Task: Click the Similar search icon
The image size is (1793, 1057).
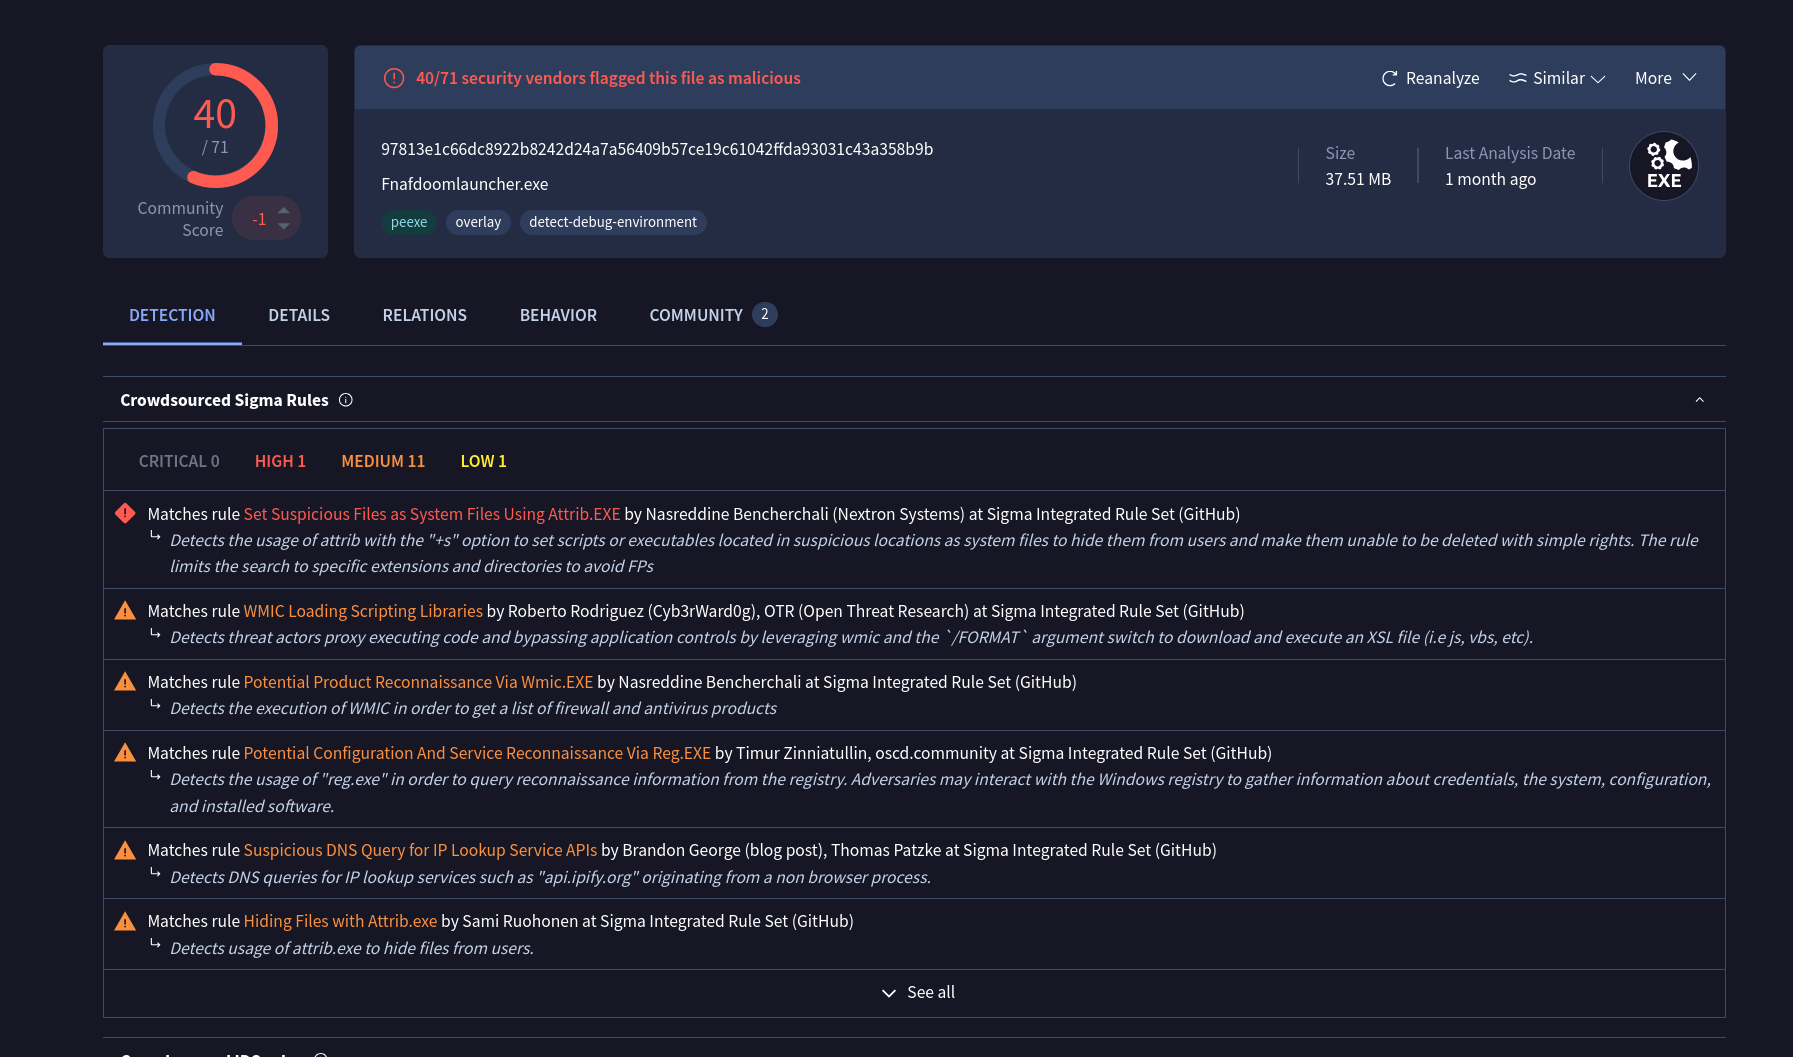Action: tap(1517, 78)
